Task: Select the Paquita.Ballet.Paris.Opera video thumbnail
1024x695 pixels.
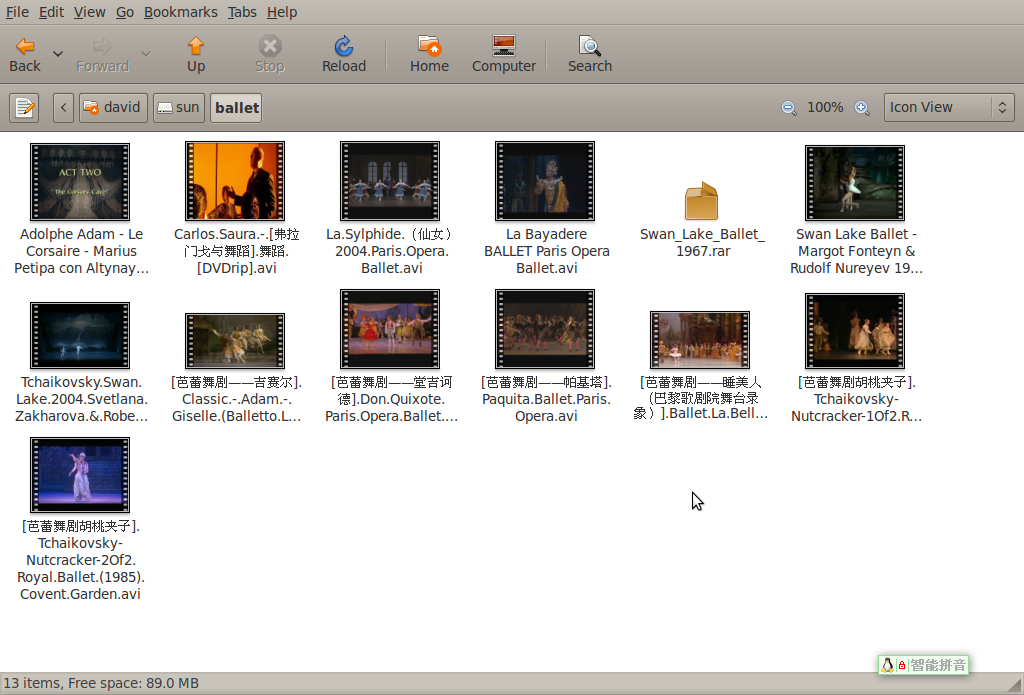Action: [x=545, y=329]
